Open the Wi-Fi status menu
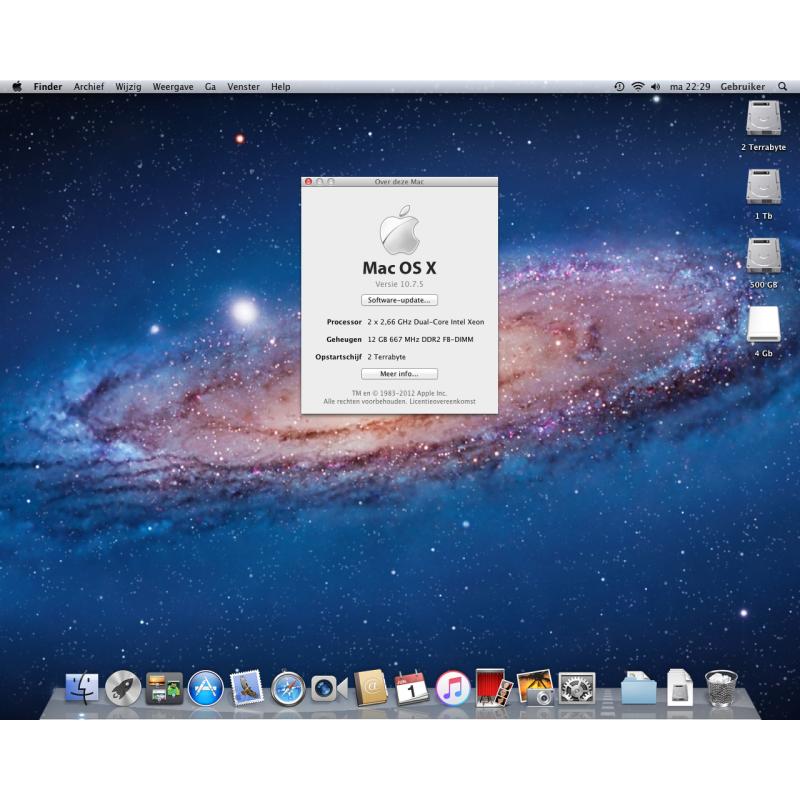This screenshot has width=800, height=800. pos(638,87)
